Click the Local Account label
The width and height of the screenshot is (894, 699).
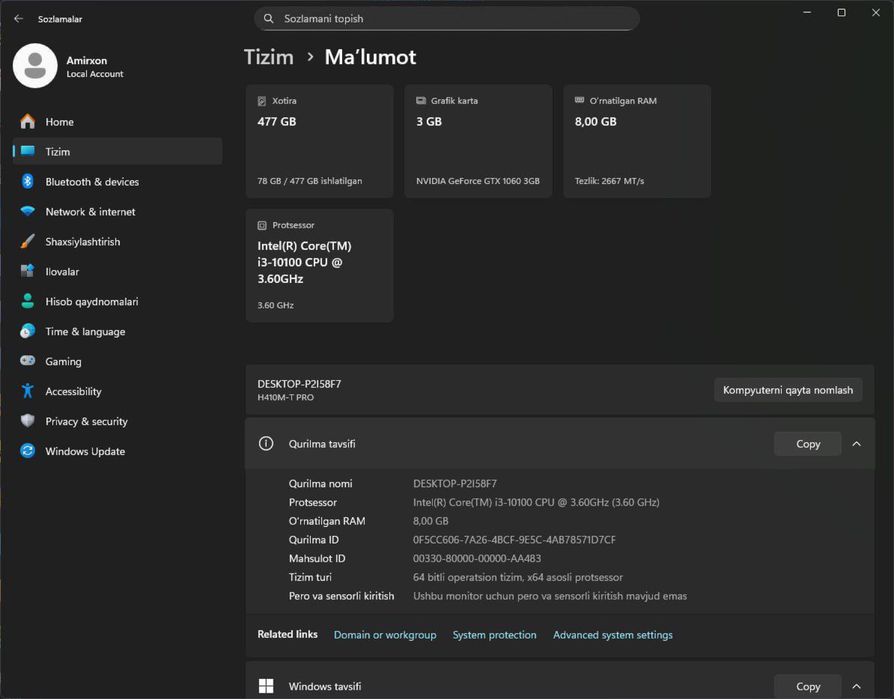[95, 74]
